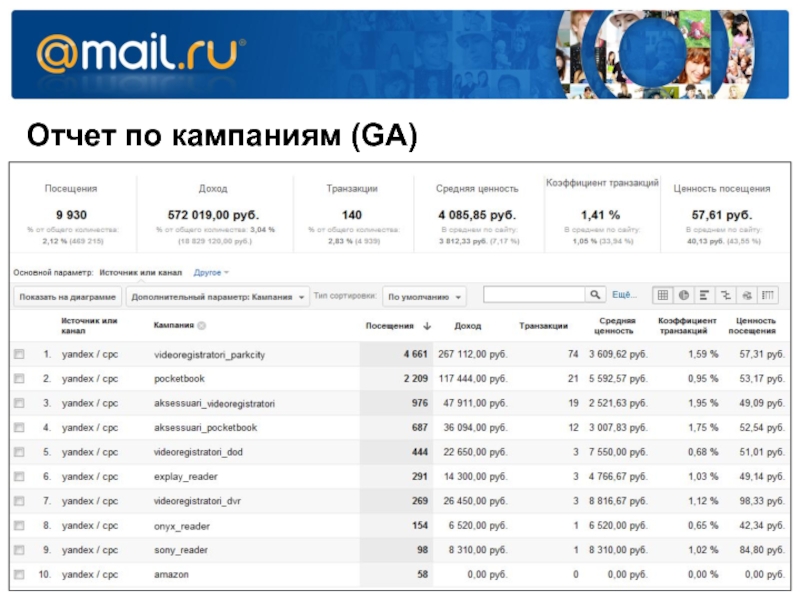
Task: Select Источник или канал primary parameter
Action: click(140, 272)
